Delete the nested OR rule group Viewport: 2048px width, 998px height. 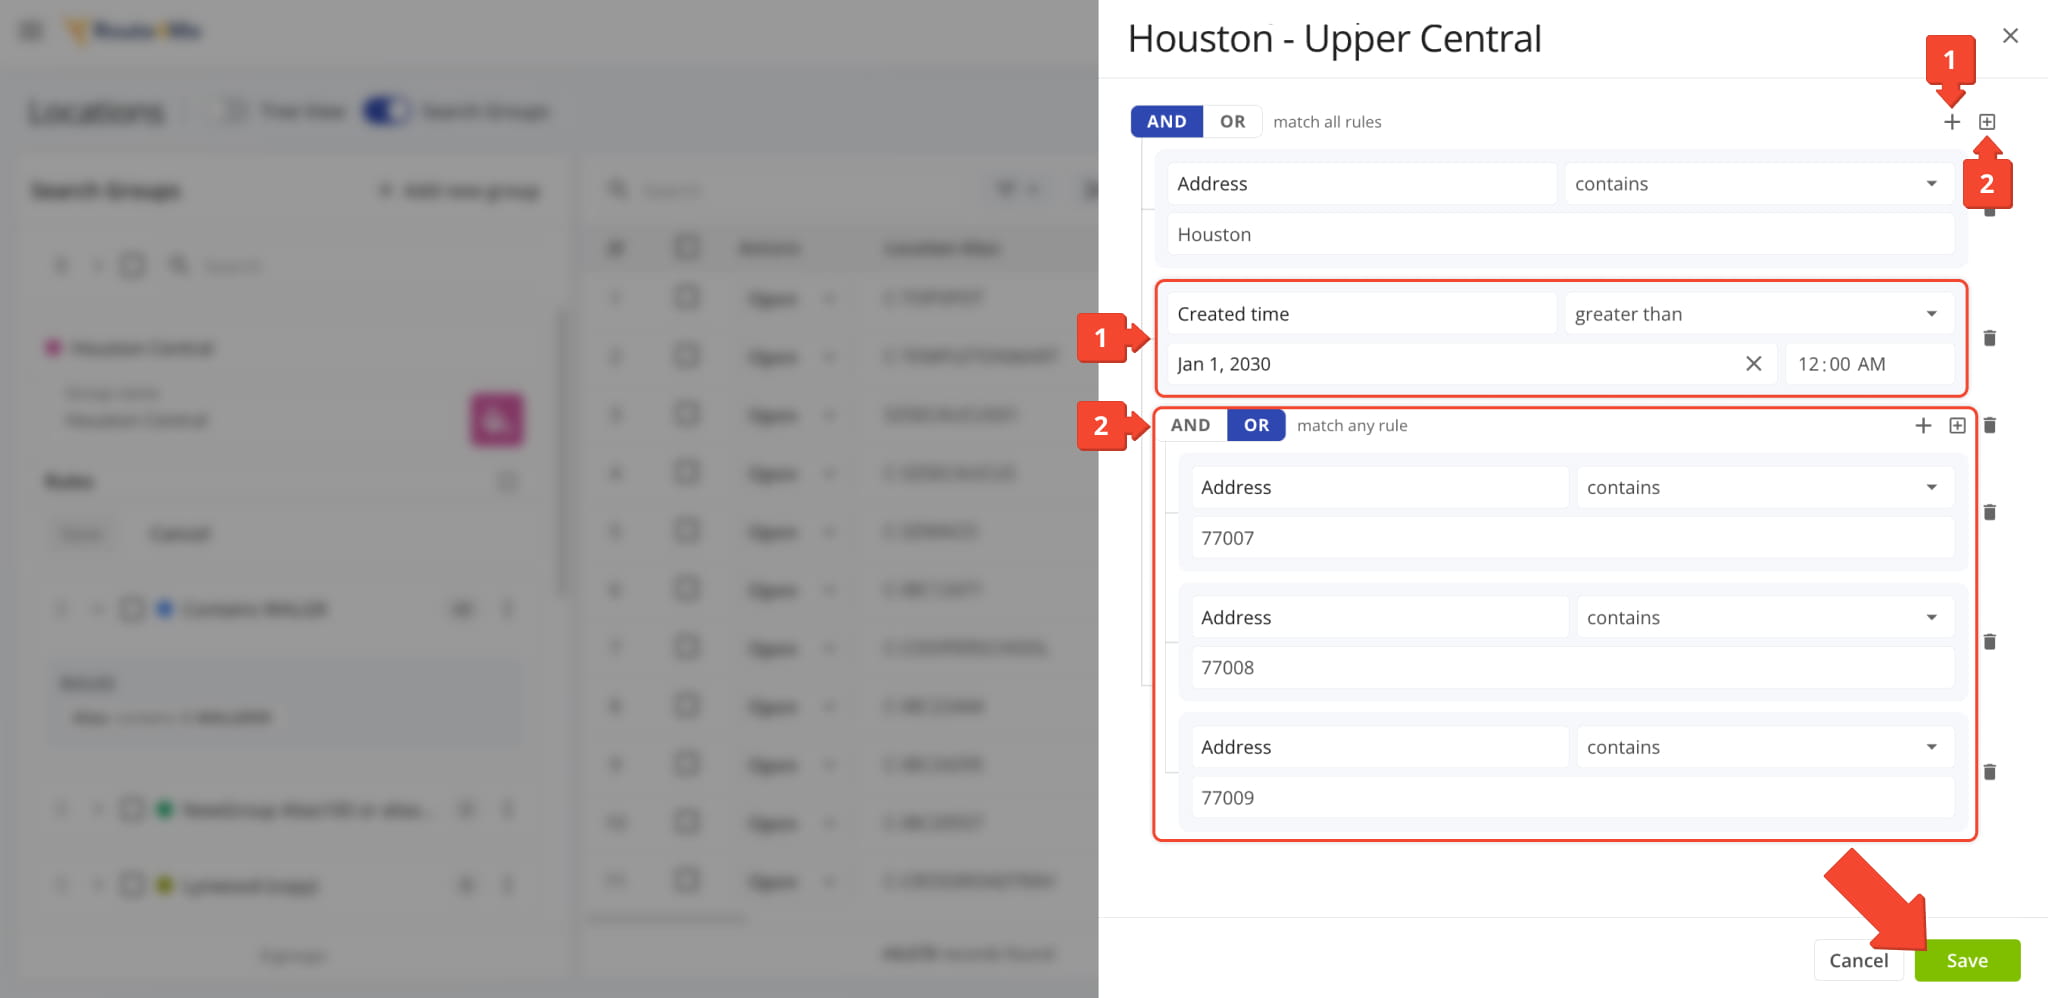point(1990,425)
